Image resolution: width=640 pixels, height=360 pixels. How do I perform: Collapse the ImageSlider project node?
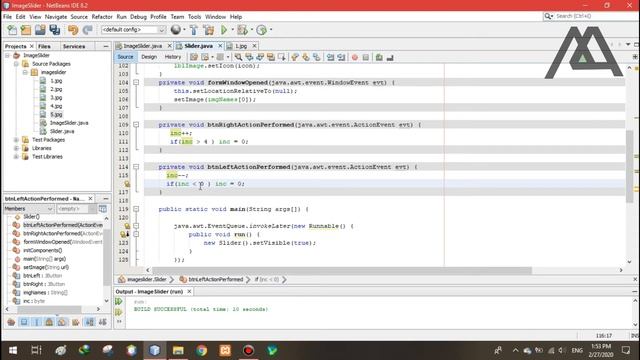[7, 56]
